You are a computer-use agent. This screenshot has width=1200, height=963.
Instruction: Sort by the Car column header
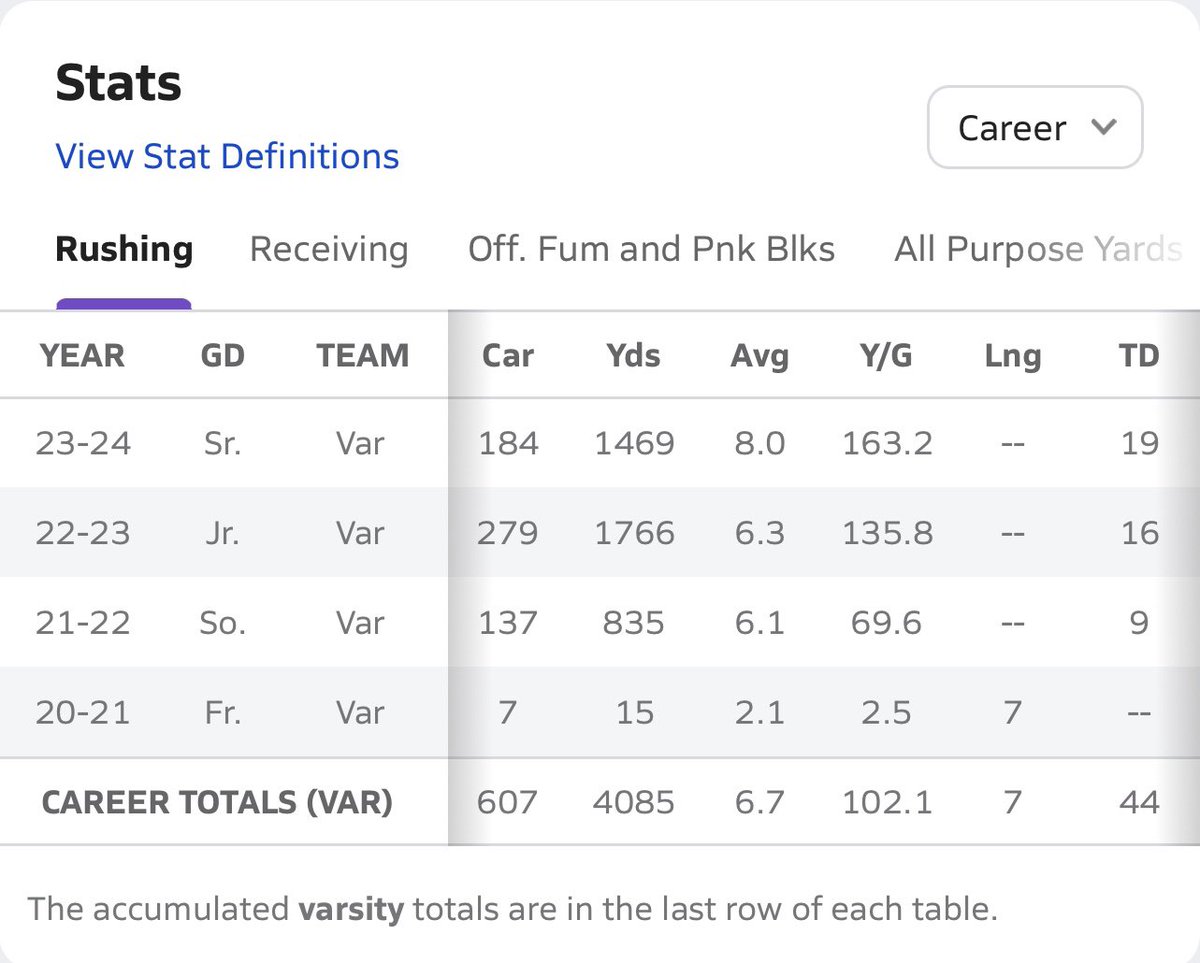coord(508,355)
